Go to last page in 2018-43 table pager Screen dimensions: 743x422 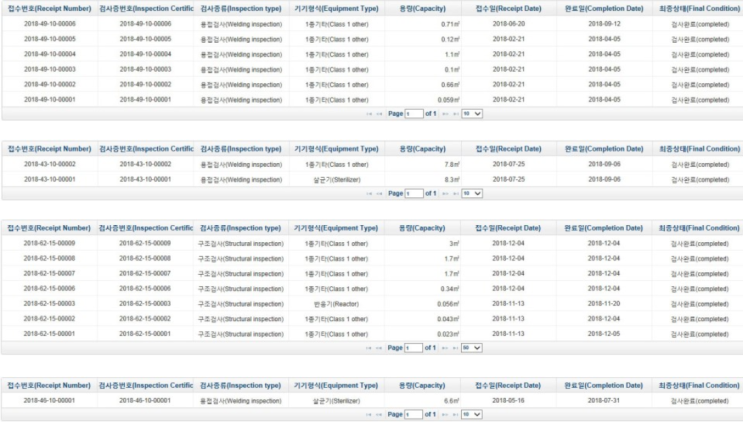(x=455, y=194)
